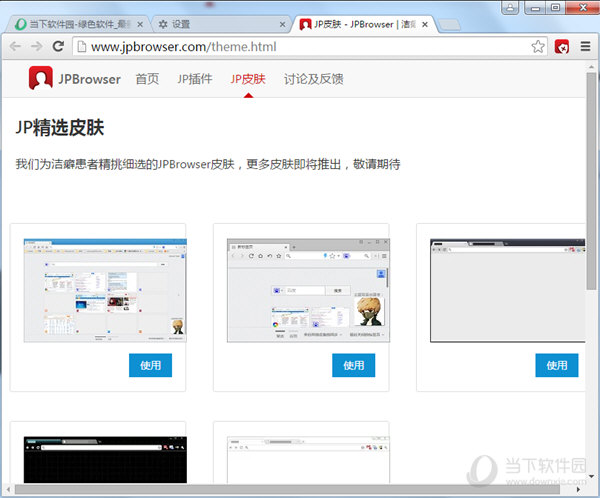Select JP皮肤 navigation item
600x498 pixels.
[x=248, y=79]
